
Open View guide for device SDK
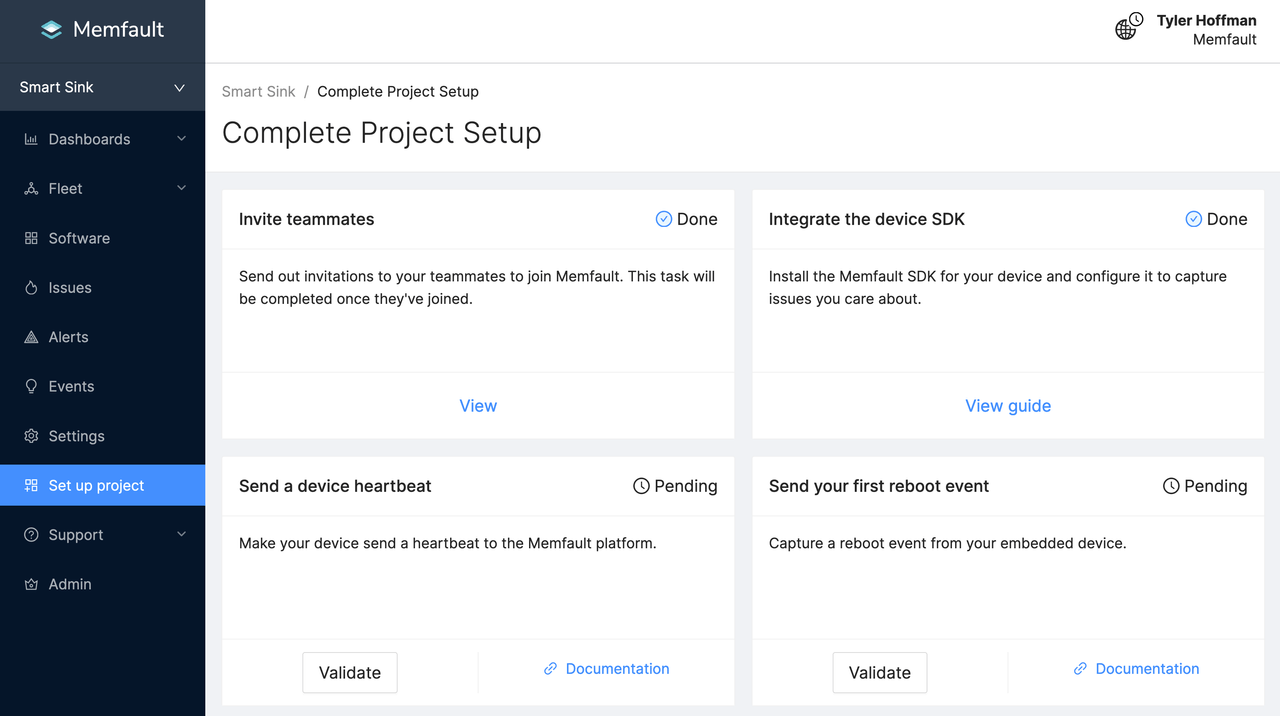coord(1007,406)
